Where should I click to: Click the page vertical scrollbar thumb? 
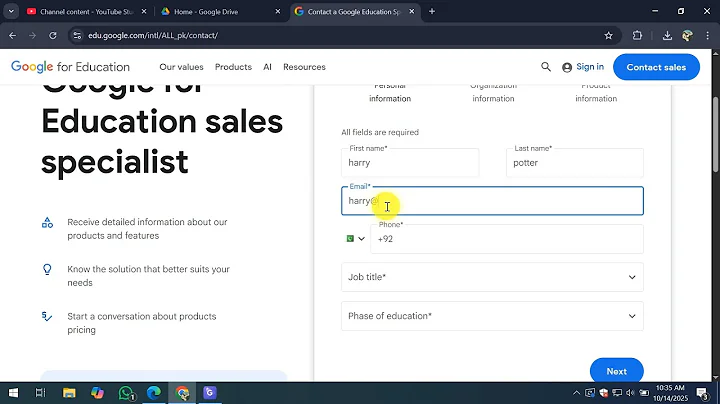715,135
